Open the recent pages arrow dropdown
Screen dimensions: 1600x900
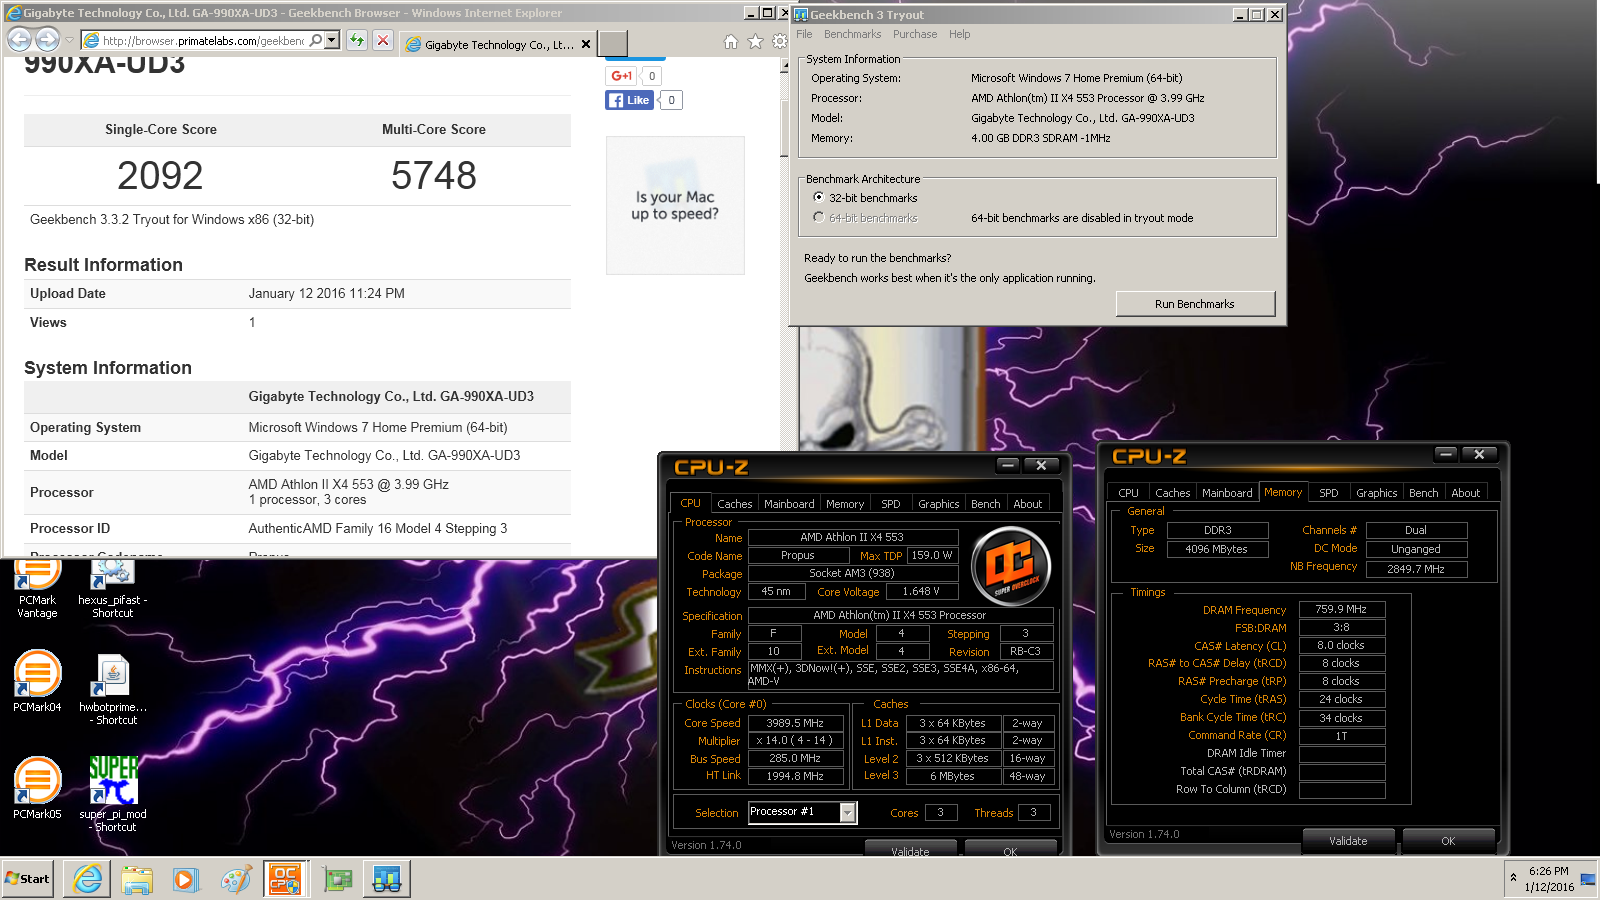pyautogui.click(x=69, y=41)
